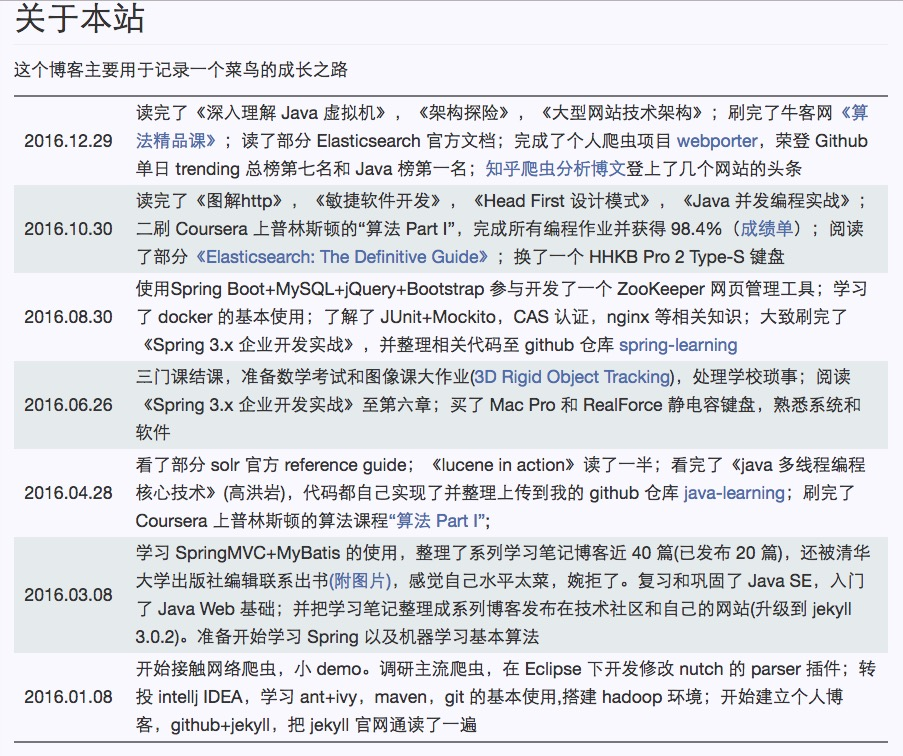Open the spring-learning repository link
Screen dimensions: 903x756
click(x=678, y=345)
